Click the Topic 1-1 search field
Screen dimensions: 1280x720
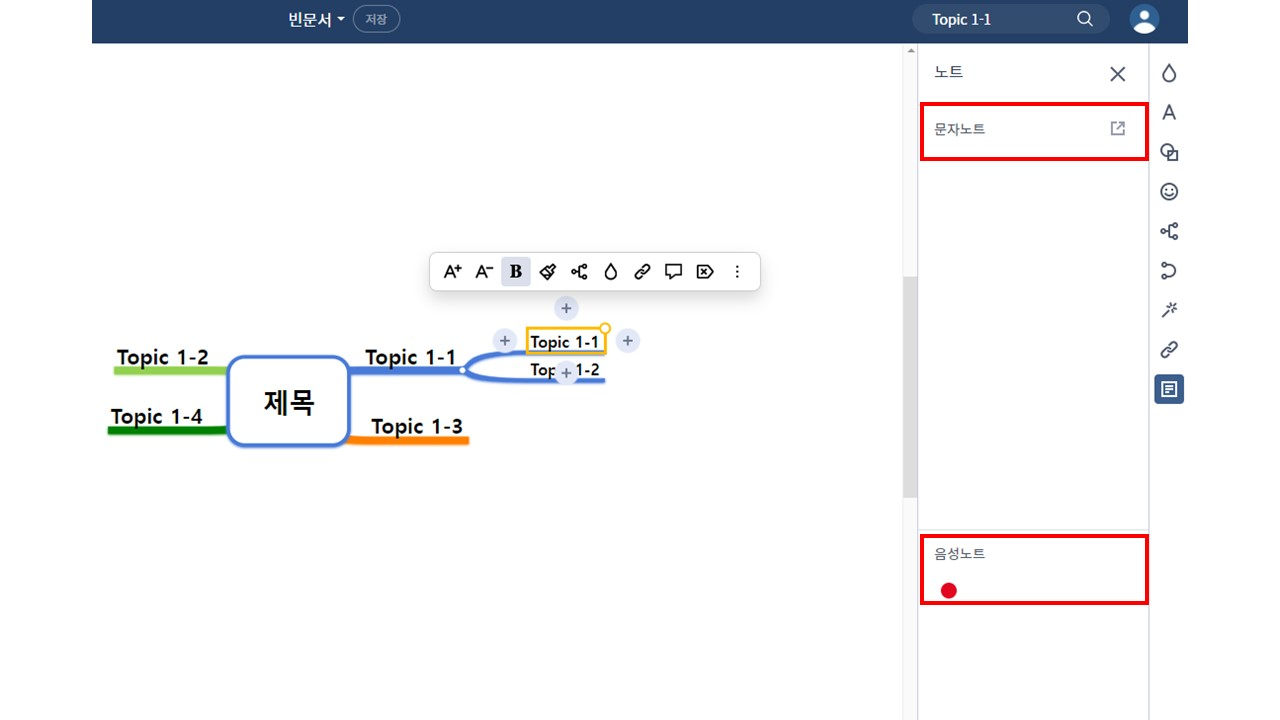tap(1010, 19)
